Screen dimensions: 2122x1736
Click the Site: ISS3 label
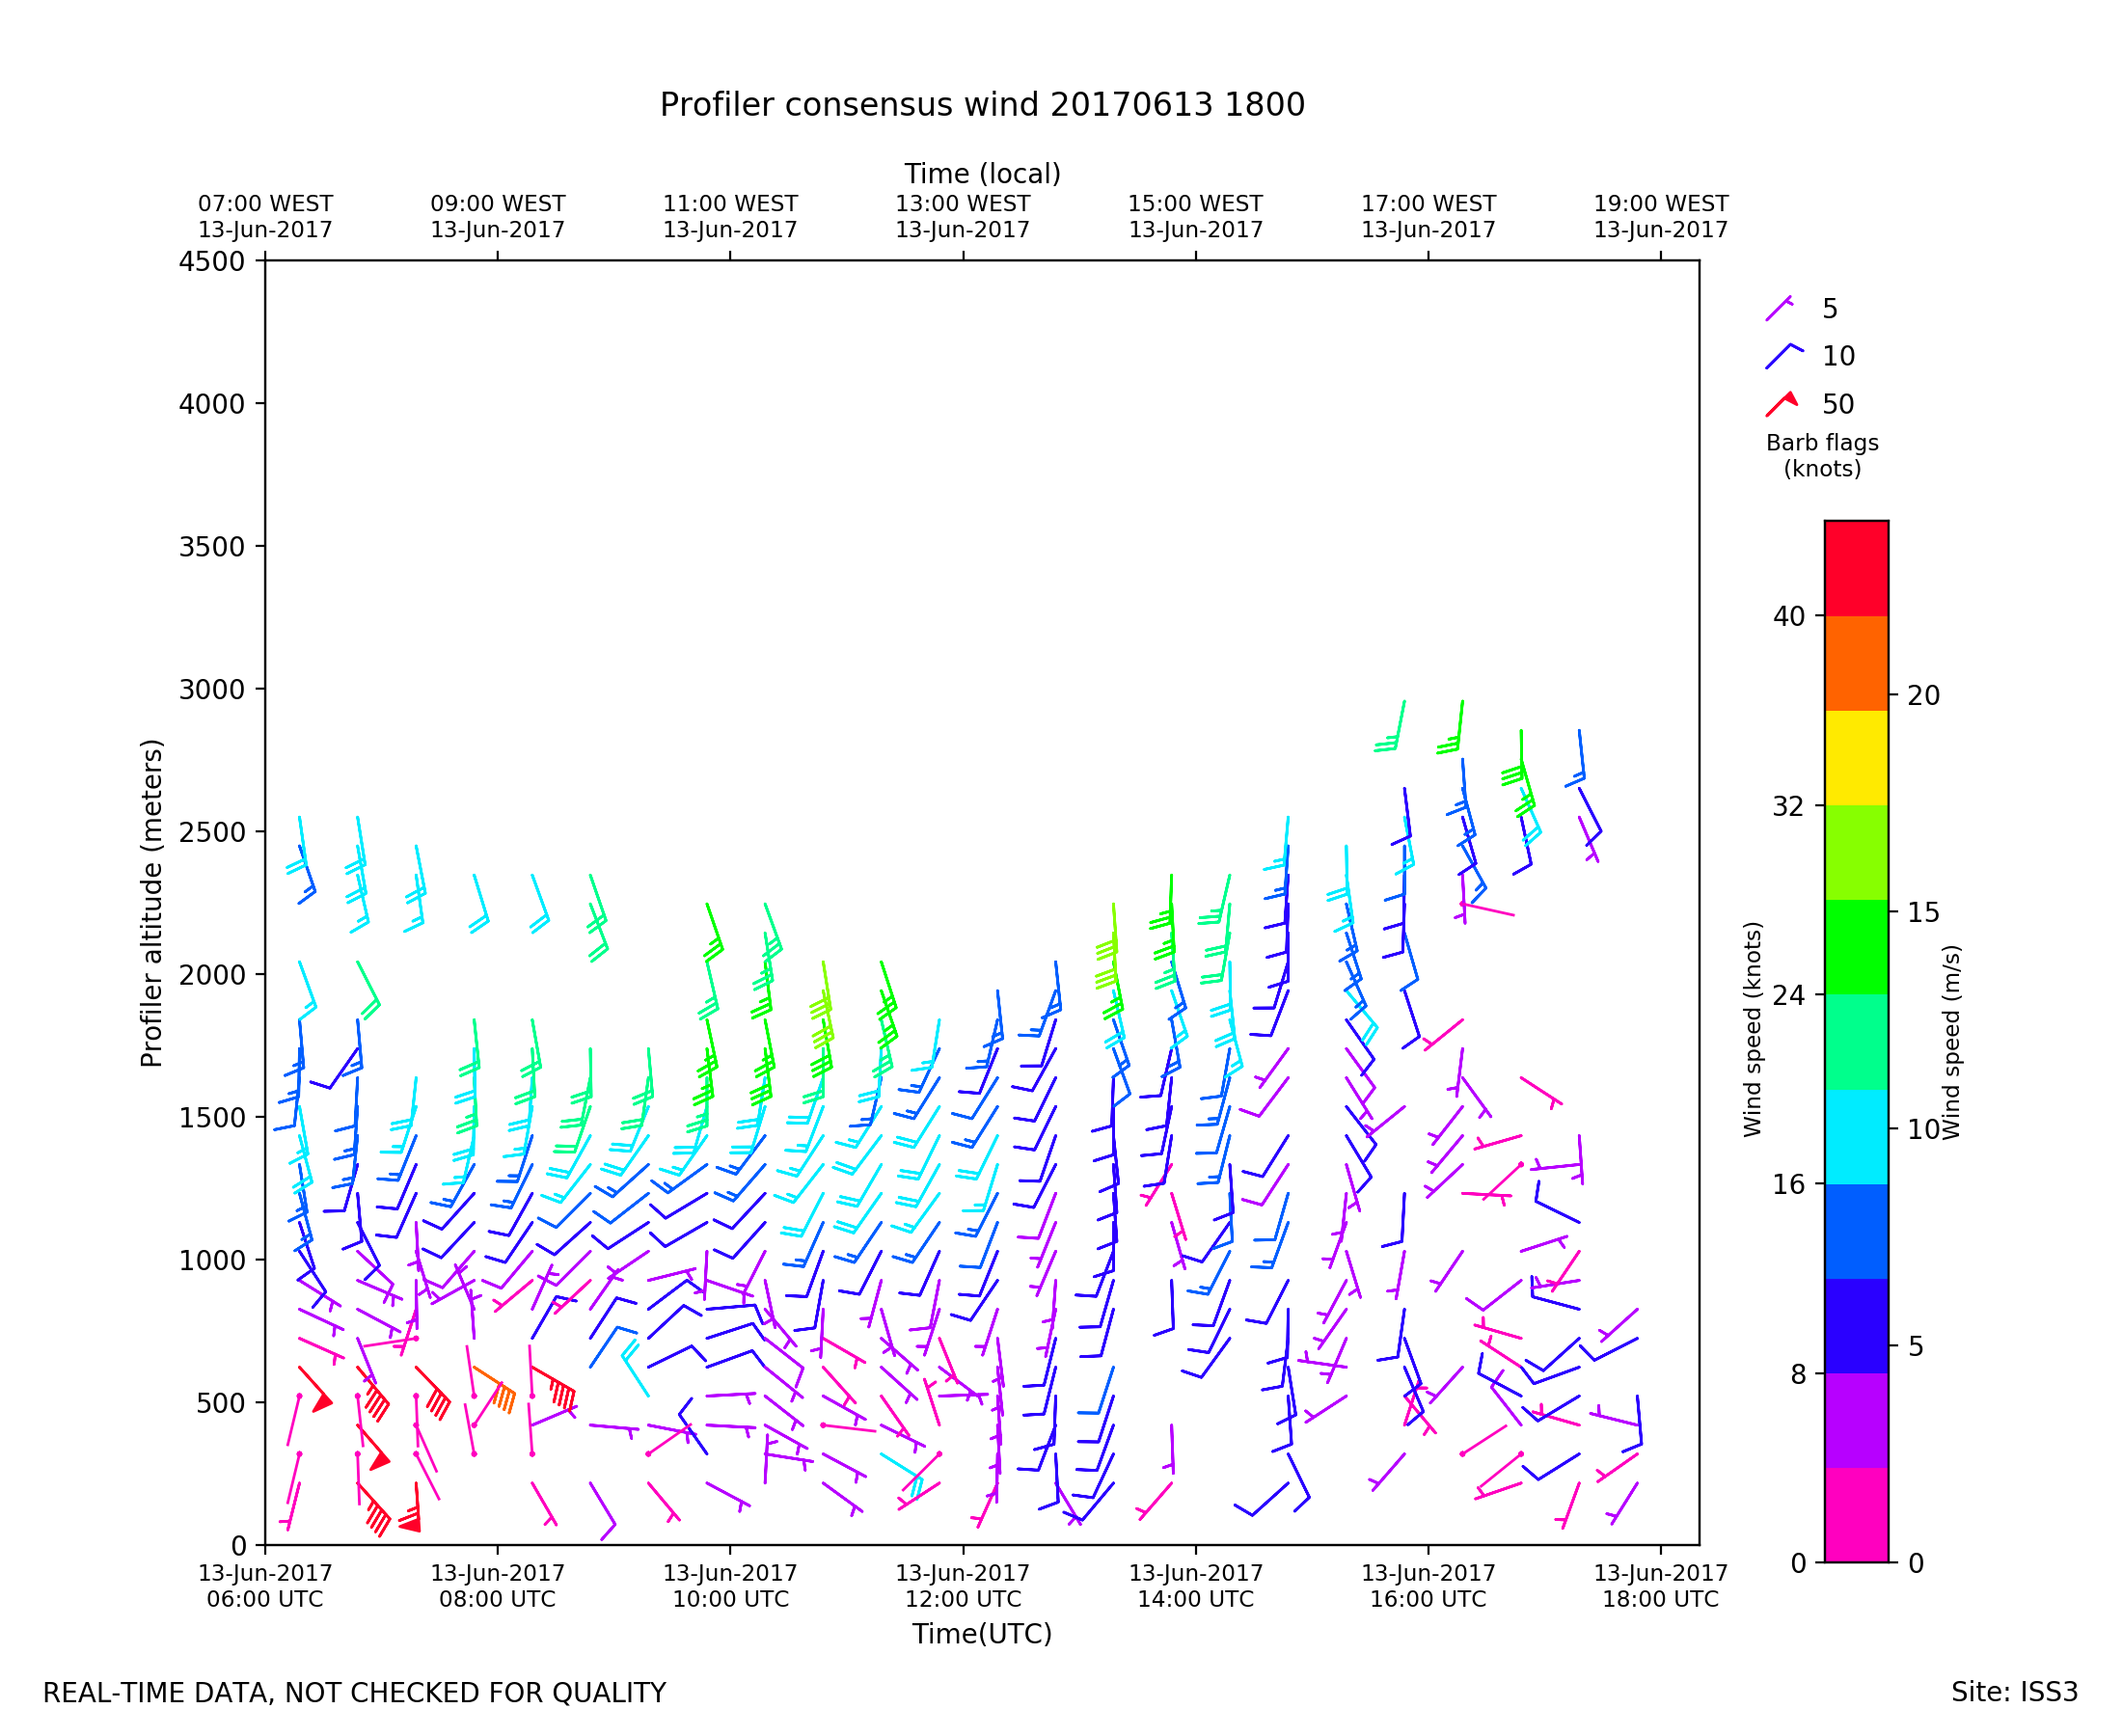(x=2014, y=1692)
